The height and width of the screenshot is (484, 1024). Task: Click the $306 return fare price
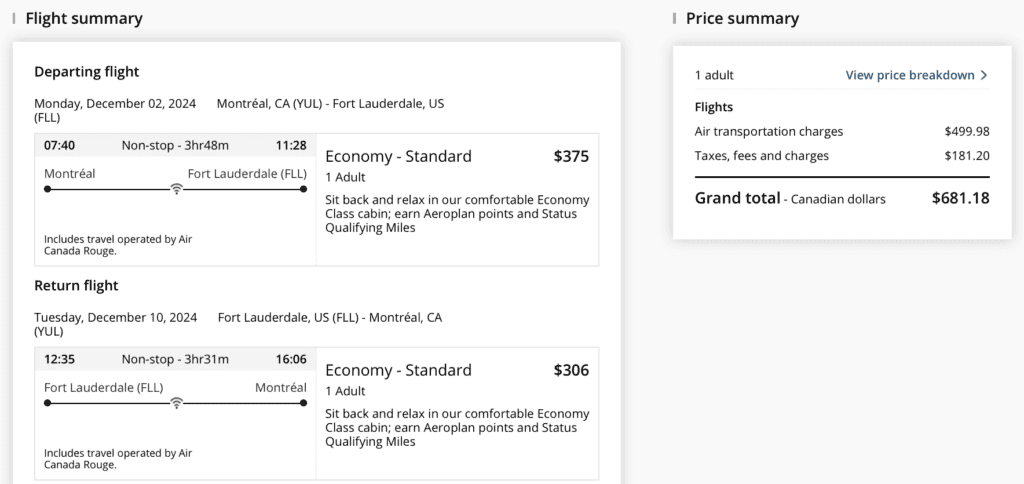point(571,370)
